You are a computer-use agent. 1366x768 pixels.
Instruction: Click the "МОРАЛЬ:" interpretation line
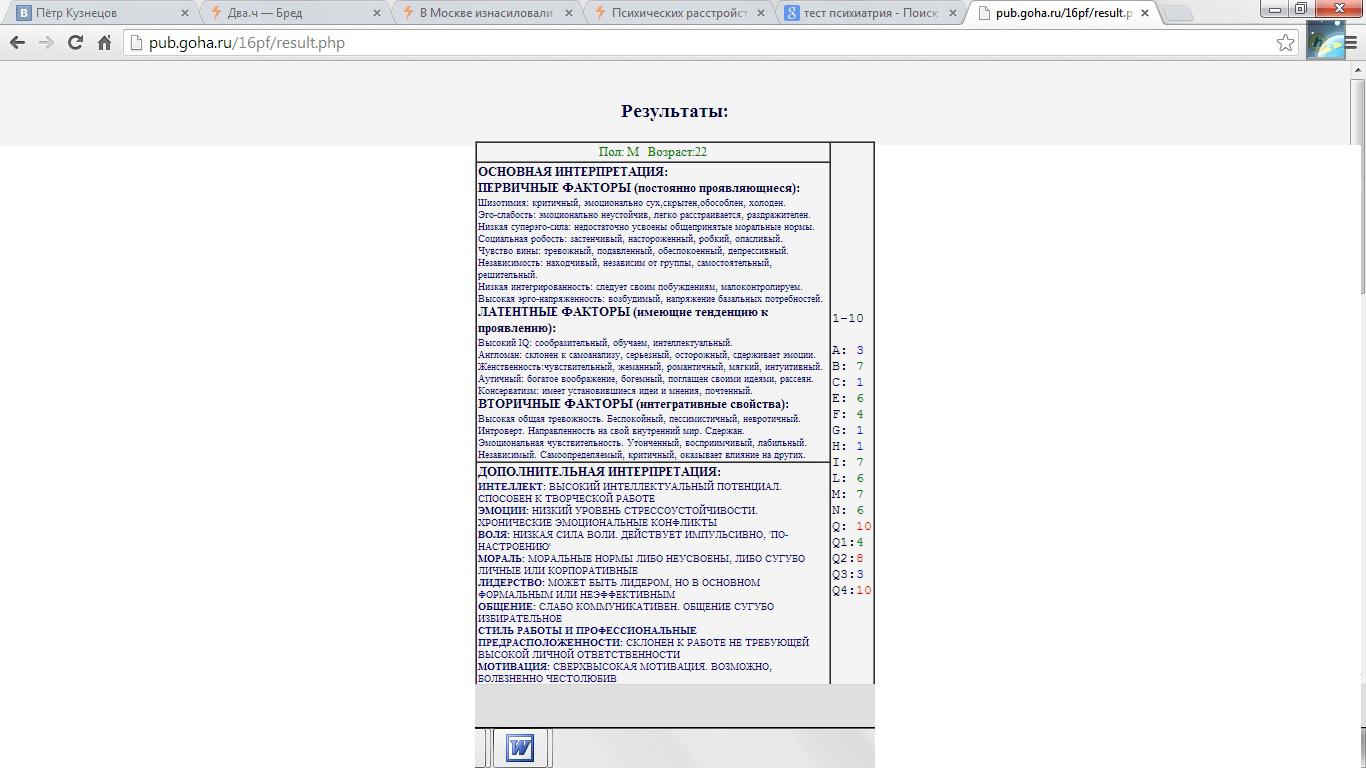tap(641, 565)
